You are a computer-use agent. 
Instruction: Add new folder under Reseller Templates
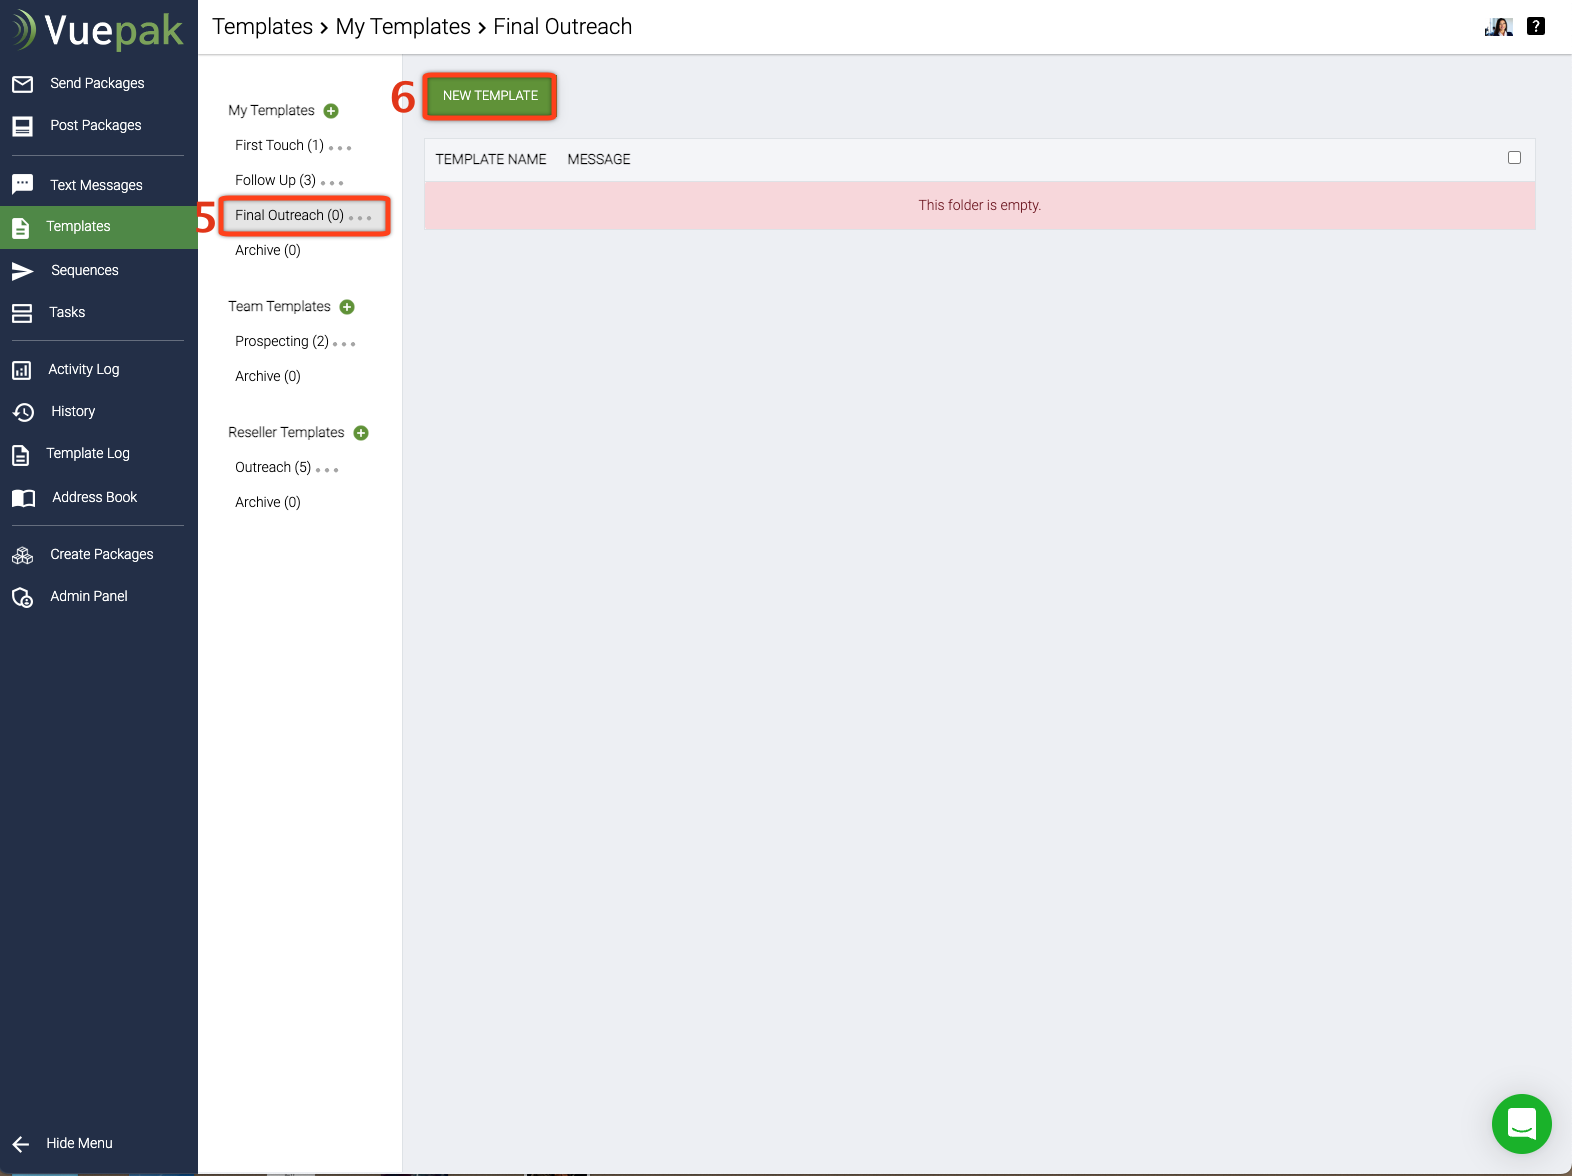(x=361, y=433)
